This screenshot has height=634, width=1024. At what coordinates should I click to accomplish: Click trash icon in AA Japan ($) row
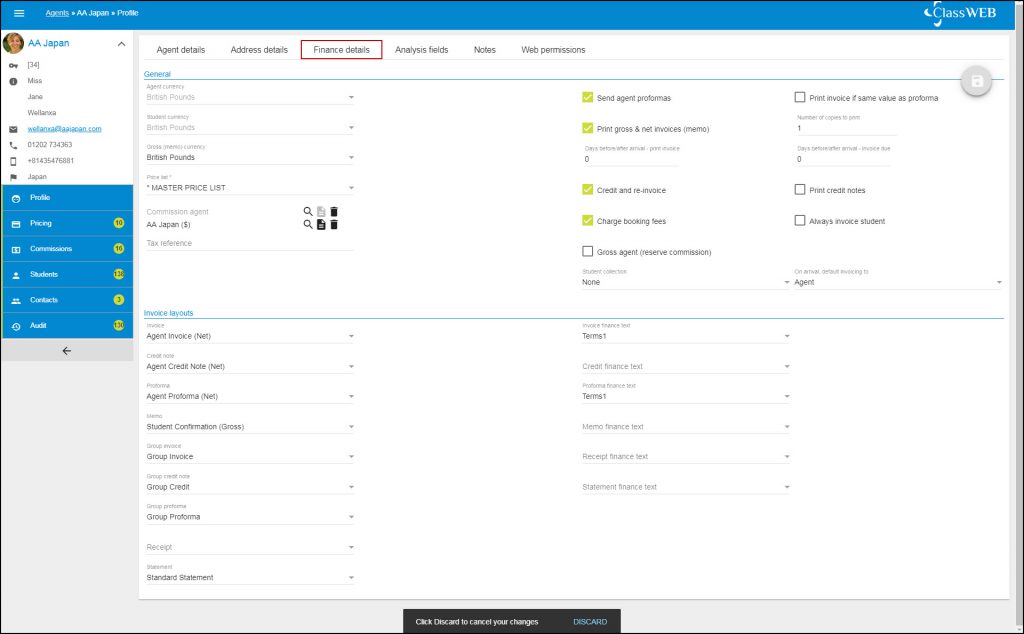[334, 225]
